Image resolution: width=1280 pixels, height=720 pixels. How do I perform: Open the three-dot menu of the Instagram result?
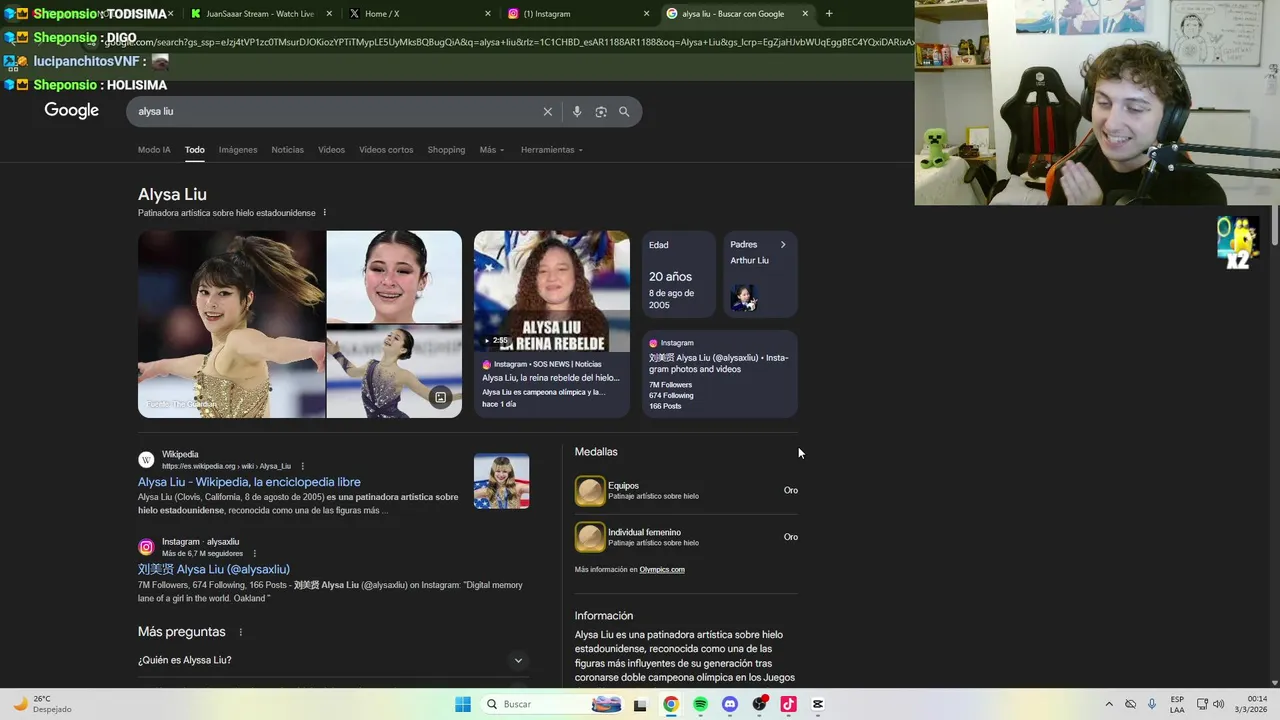254,553
